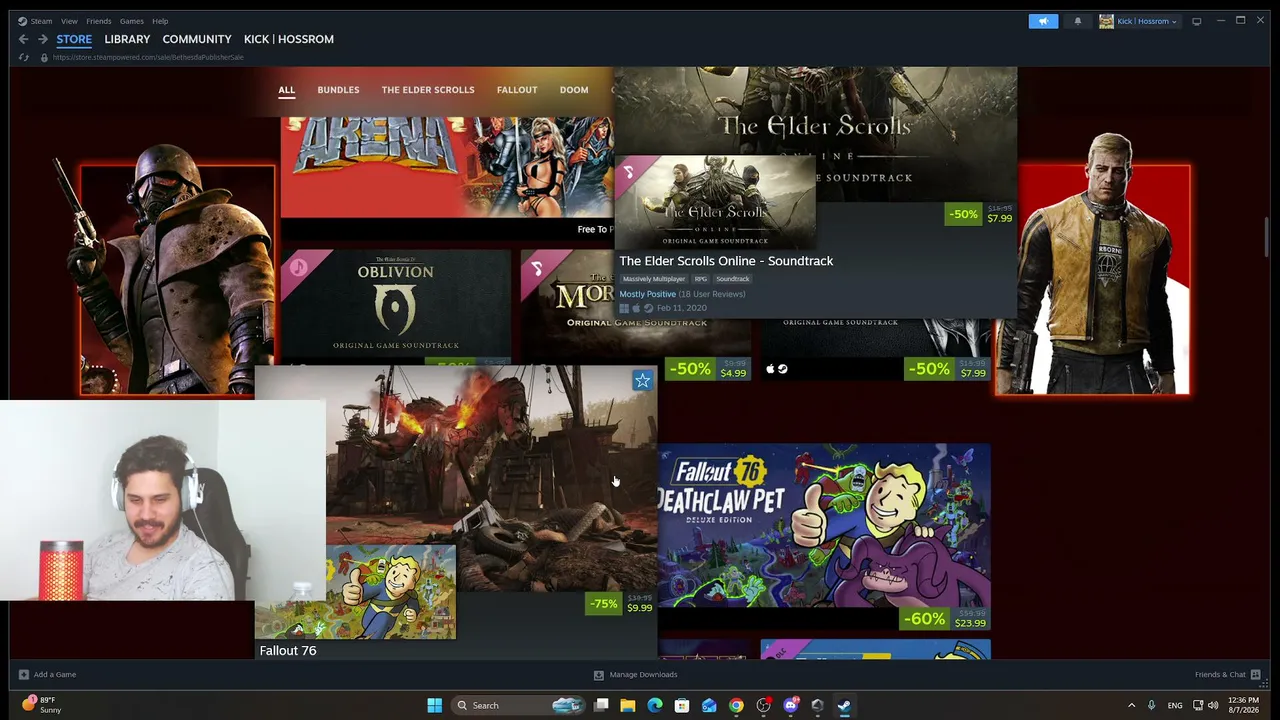
Task: Go back with the back arrow
Action: tap(23, 39)
